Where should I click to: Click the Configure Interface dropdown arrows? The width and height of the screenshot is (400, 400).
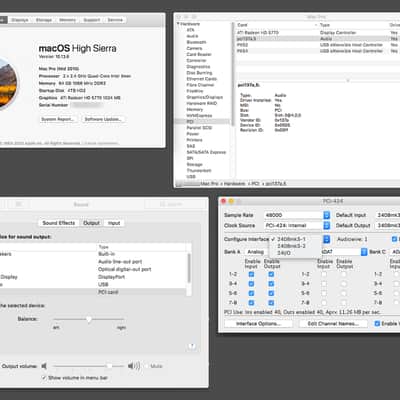click(326, 239)
